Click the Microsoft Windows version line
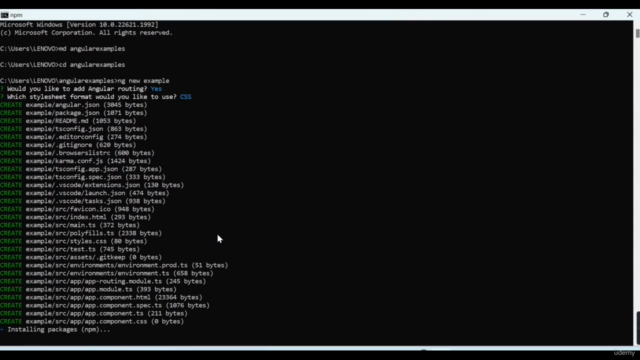 pos(79,24)
